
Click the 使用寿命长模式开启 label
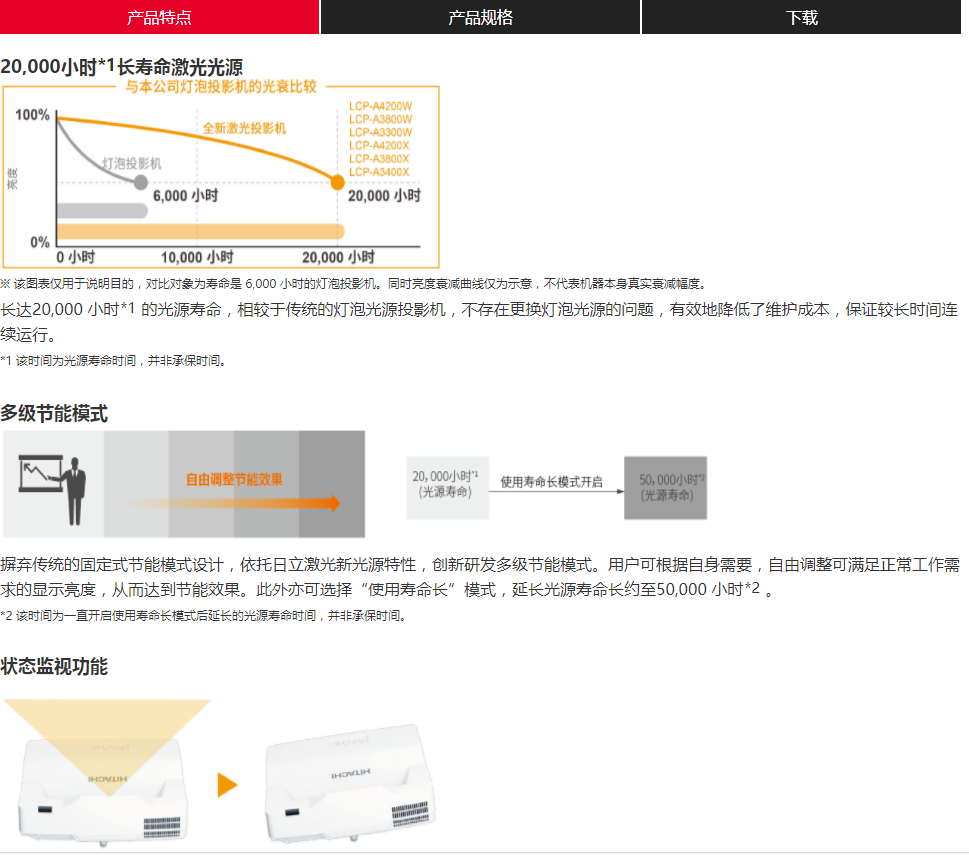pos(551,482)
